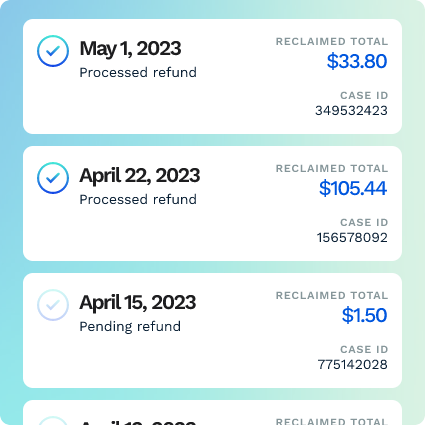Click the partially visible checkmark icon at bottom
The image size is (425, 425).
click(x=53, y=421)
